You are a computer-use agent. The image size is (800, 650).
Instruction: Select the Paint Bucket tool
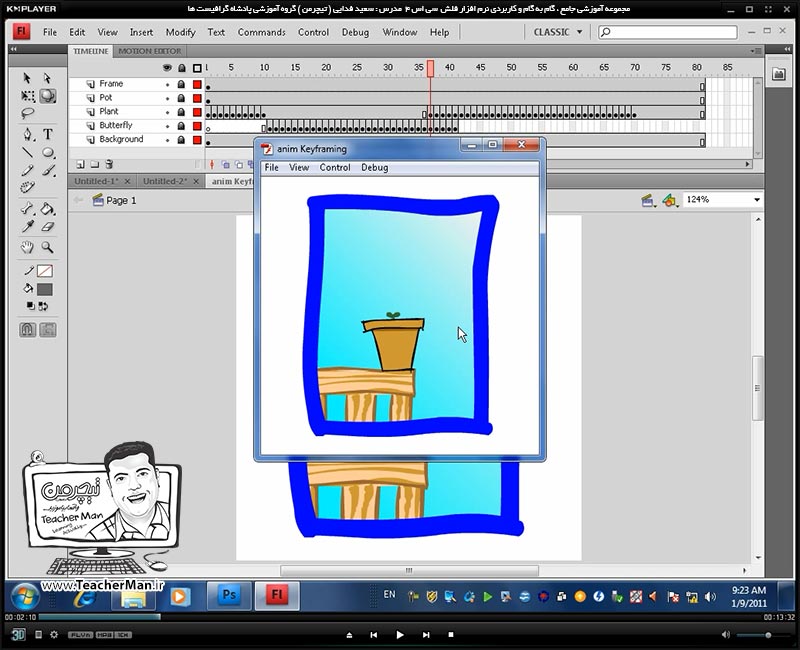47,209
